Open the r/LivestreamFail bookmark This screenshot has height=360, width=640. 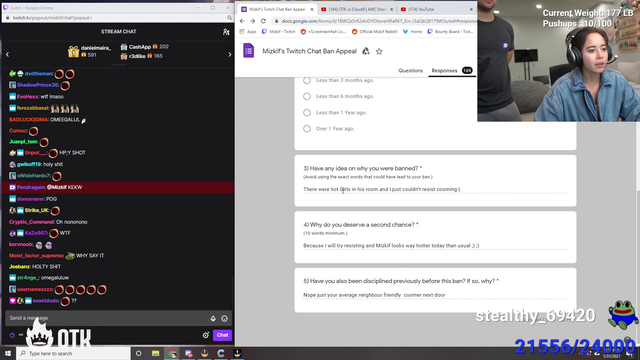pyautogui.click(x=323, y=31)
